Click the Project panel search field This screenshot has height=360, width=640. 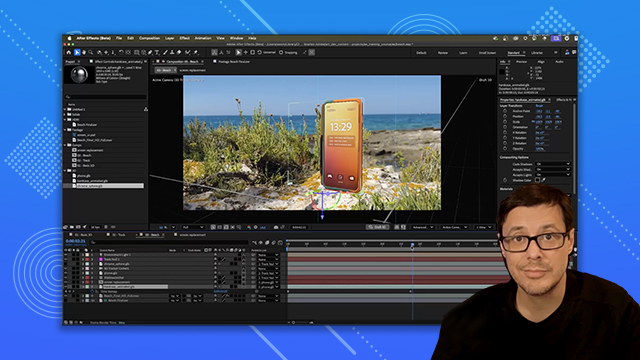coord(106,97)
